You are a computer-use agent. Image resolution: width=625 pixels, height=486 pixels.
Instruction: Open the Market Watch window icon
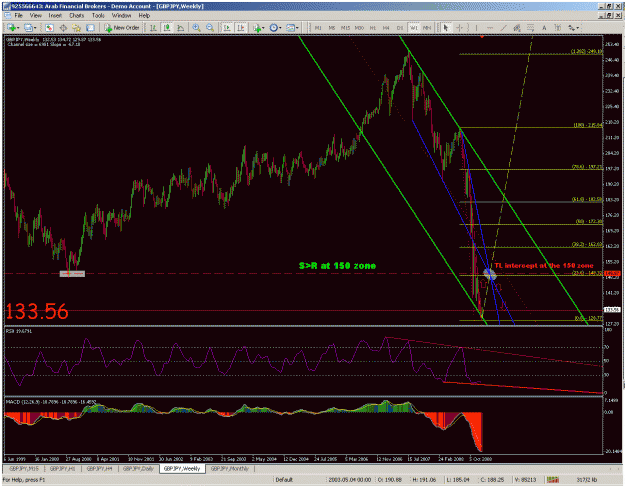click(49, 28)
